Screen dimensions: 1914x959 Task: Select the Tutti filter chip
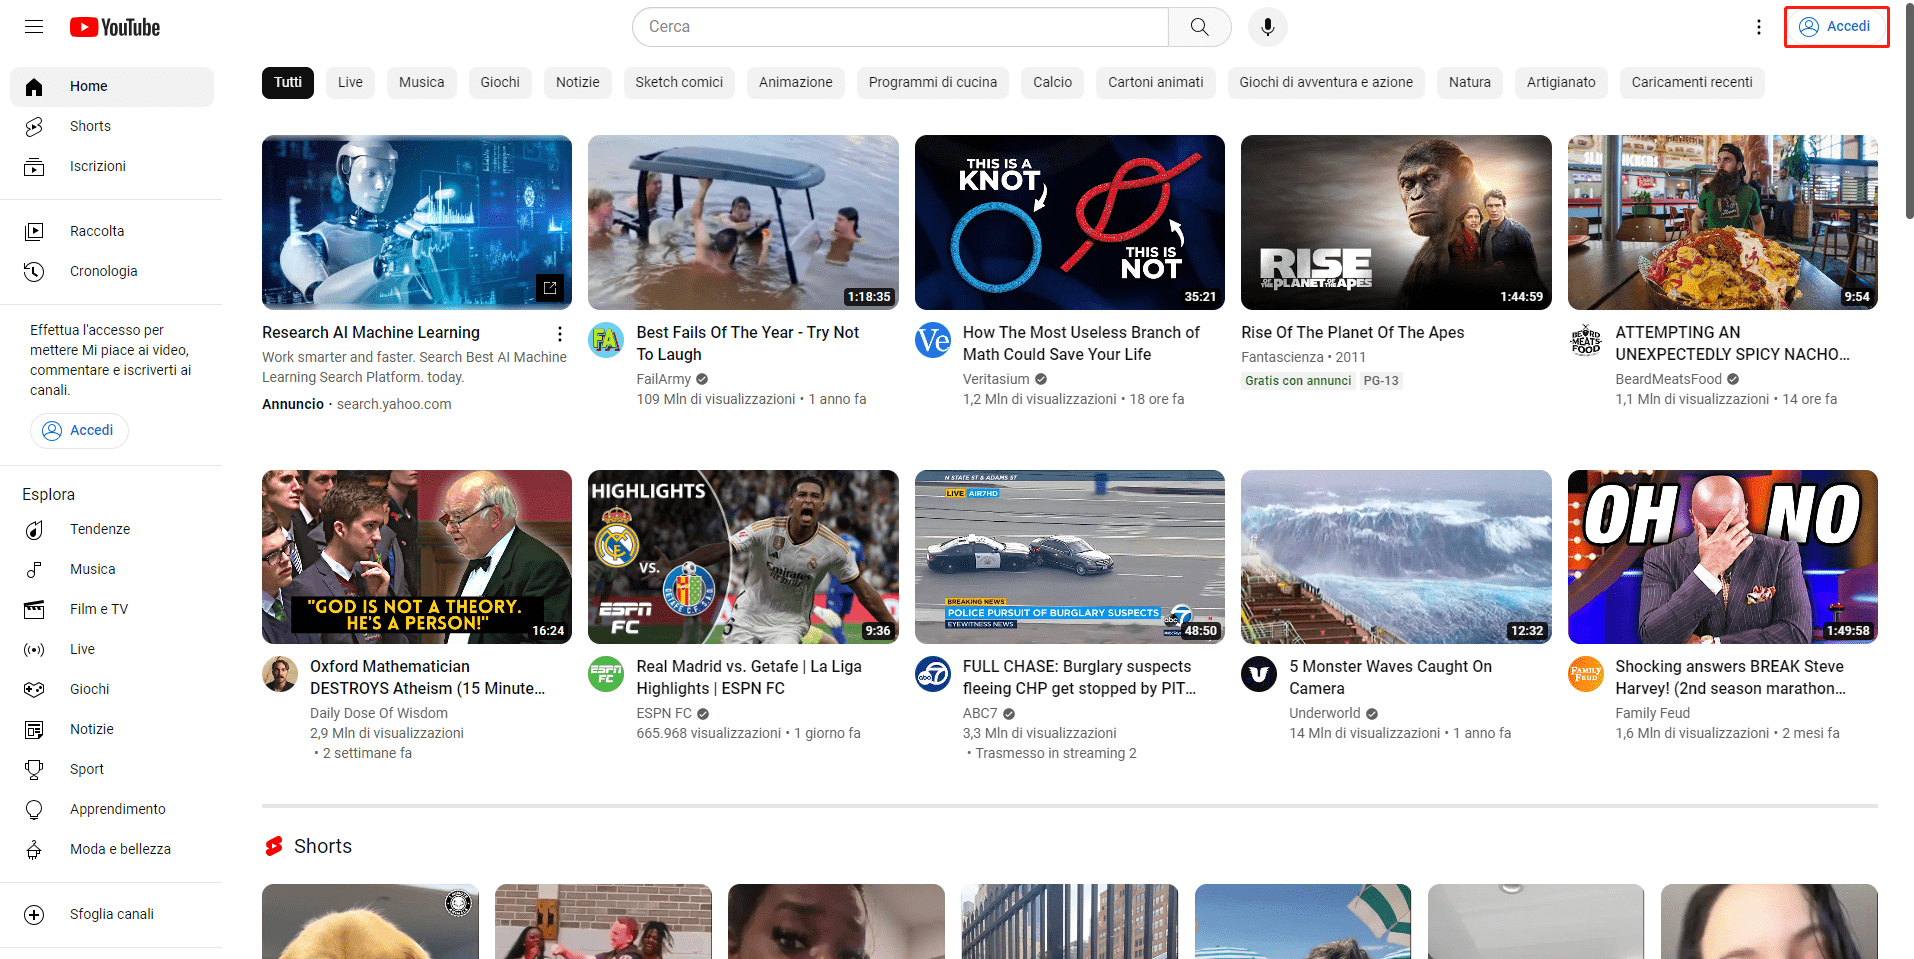point(288,83)
